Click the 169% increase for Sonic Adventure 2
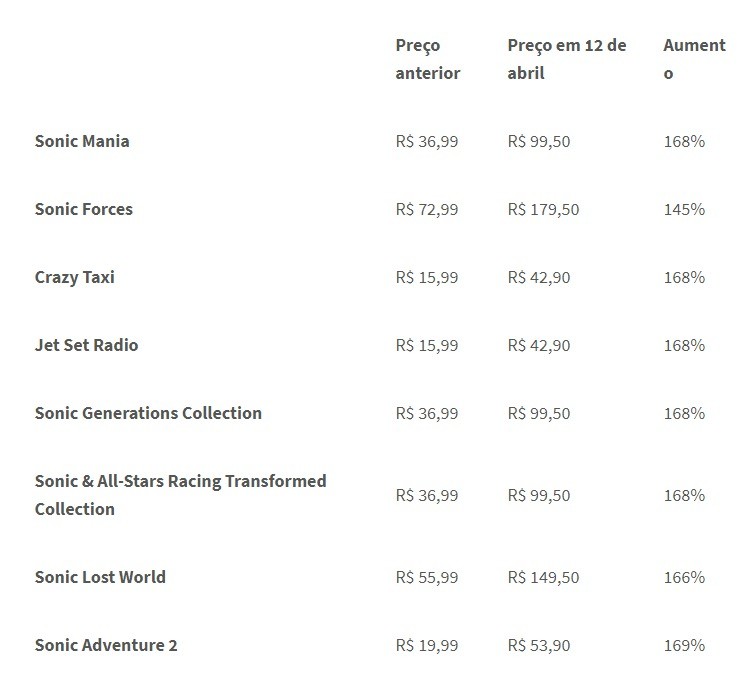Viewport: 744px width, 694px height. pyautogui.click(x=684, y=645)
